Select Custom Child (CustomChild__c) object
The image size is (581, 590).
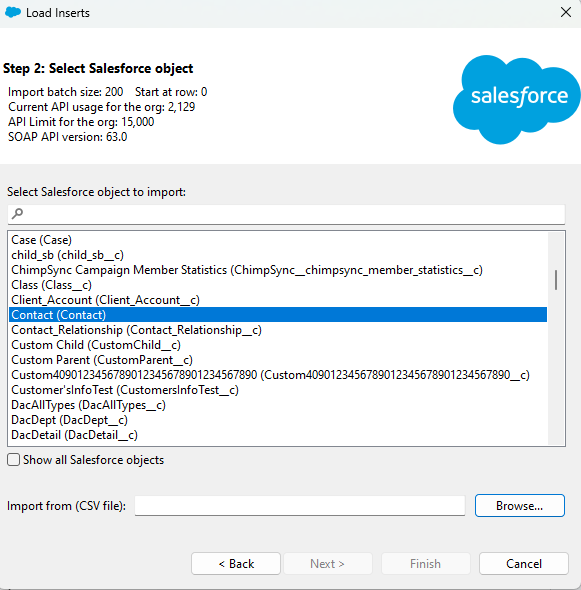[x=278, y=345]
